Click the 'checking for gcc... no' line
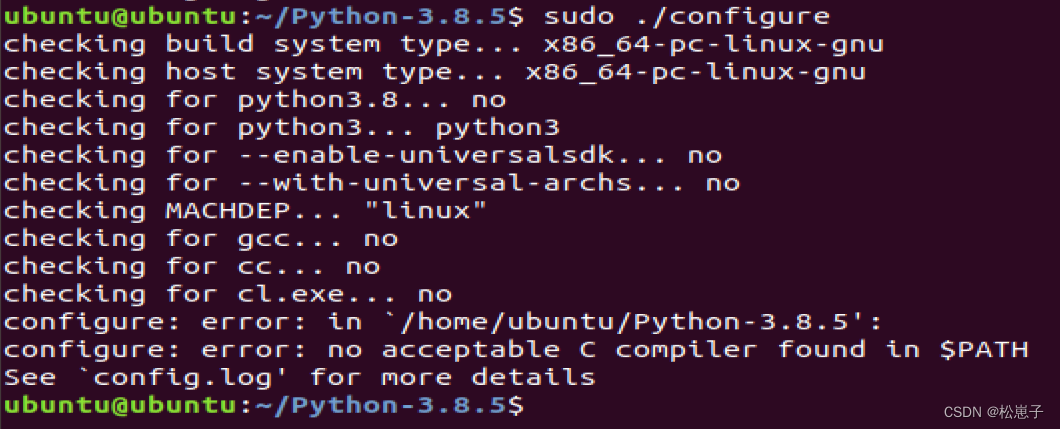 [201, 238]
